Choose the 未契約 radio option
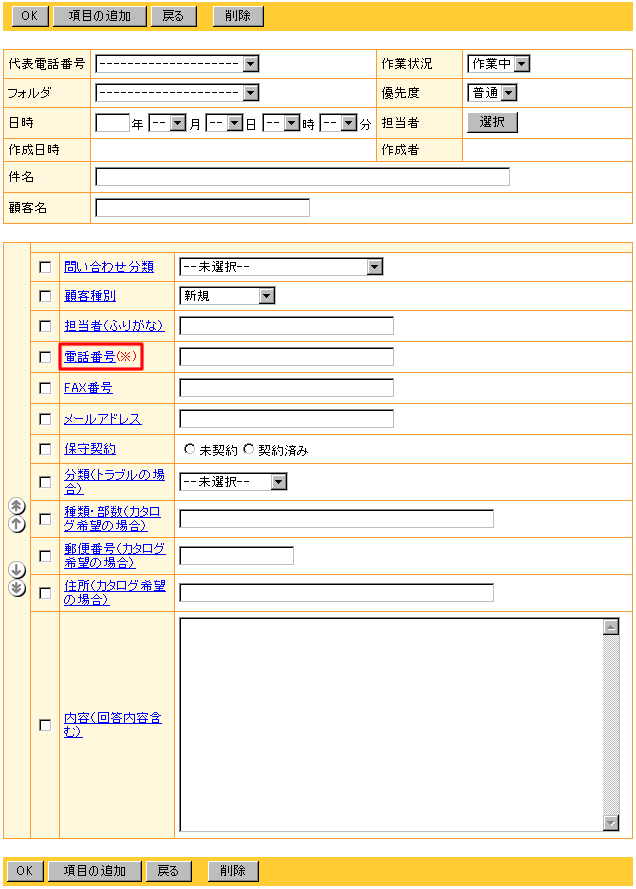Image resolution: width=636 pixels, height=889 pixels. click(x=190, y=450)
